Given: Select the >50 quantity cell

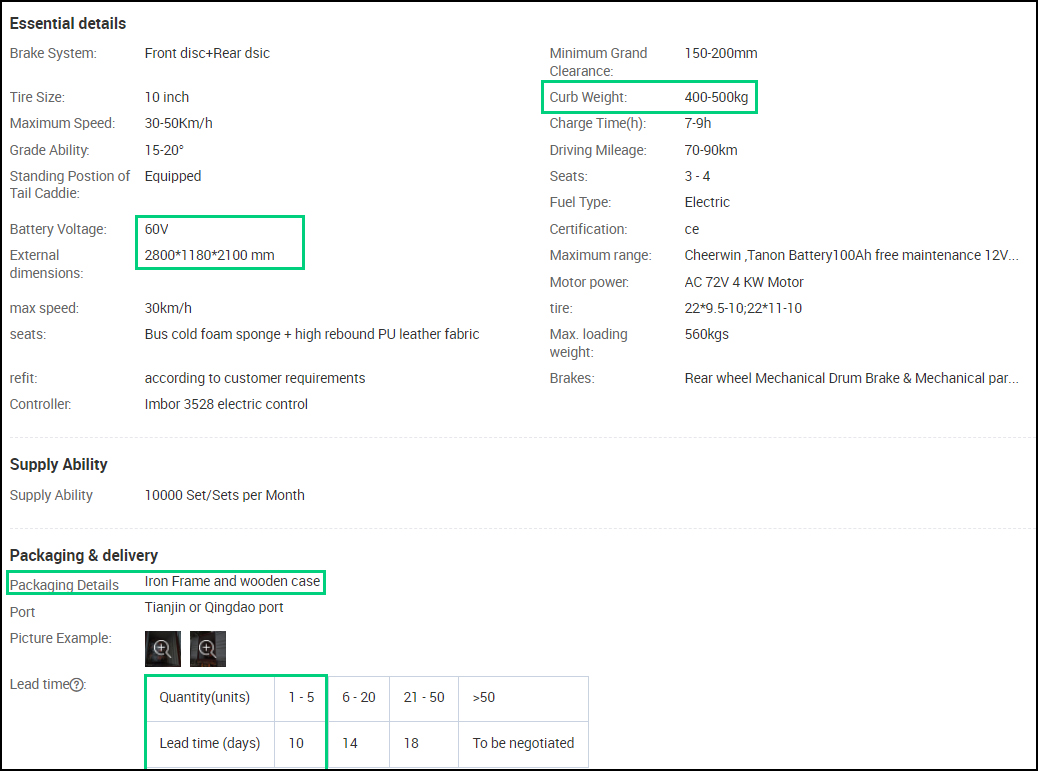Looking at the screenshot, I should click(483, 697).
